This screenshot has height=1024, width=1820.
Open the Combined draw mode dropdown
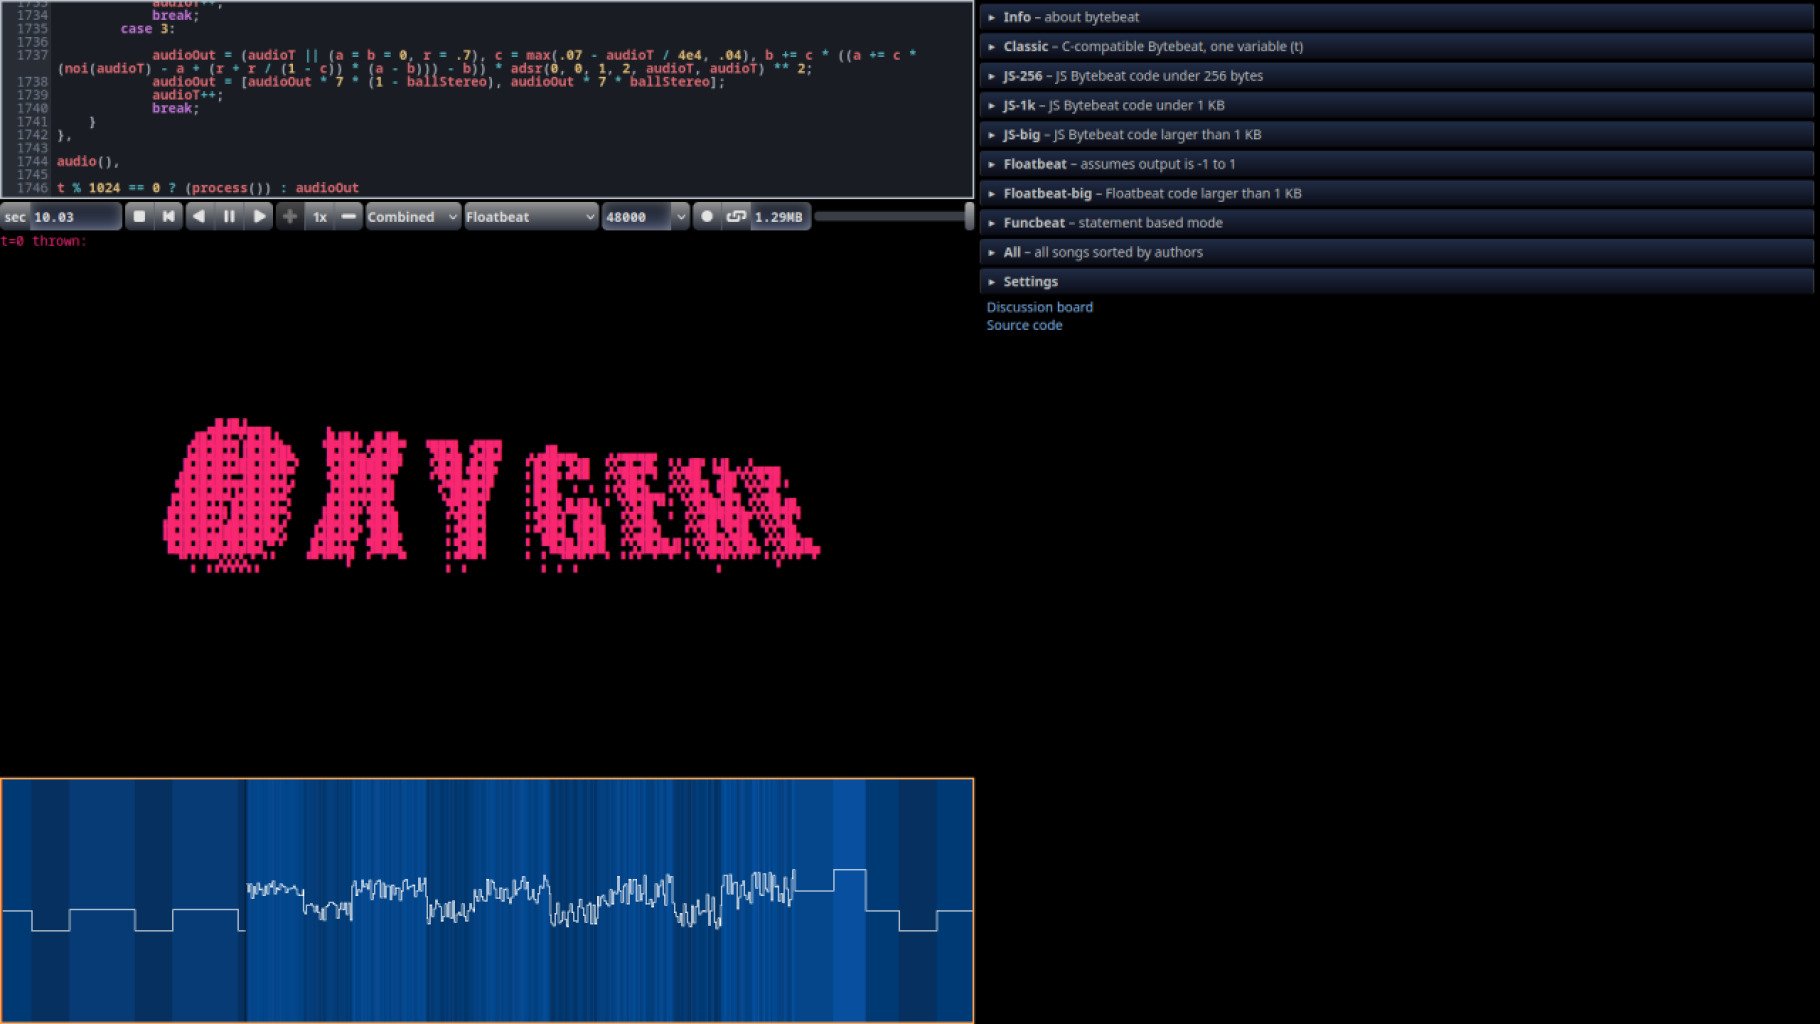pos(412,216)
